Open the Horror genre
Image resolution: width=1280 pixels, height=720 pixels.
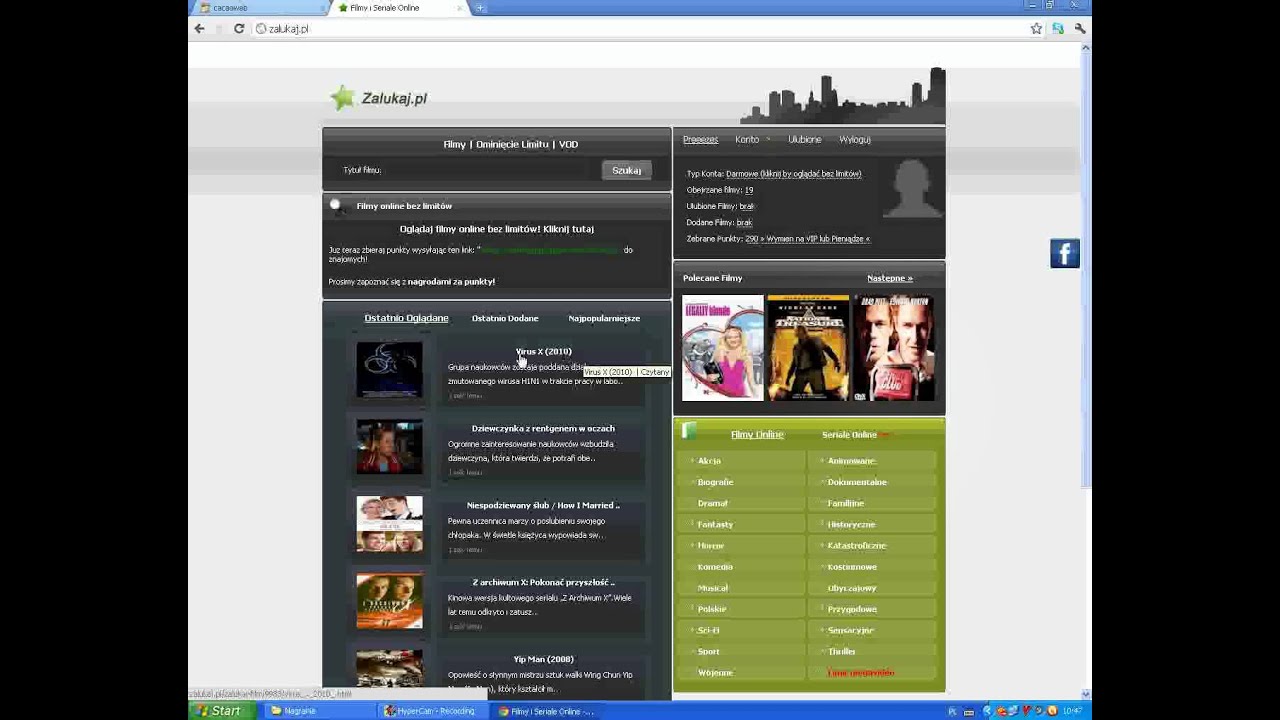click(x=710, y=546)
